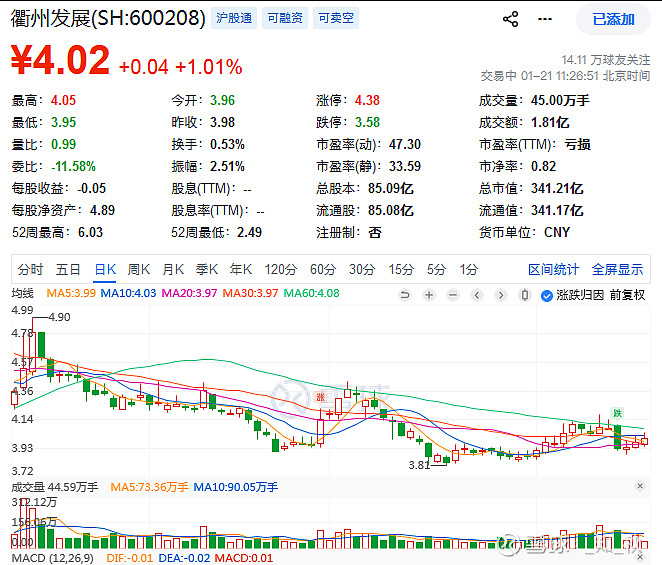Image resolution: width=662 pixels, height=565 pixels.
Task: Switch to the 60分 chart tab
Action: click(x=323, y=269)
